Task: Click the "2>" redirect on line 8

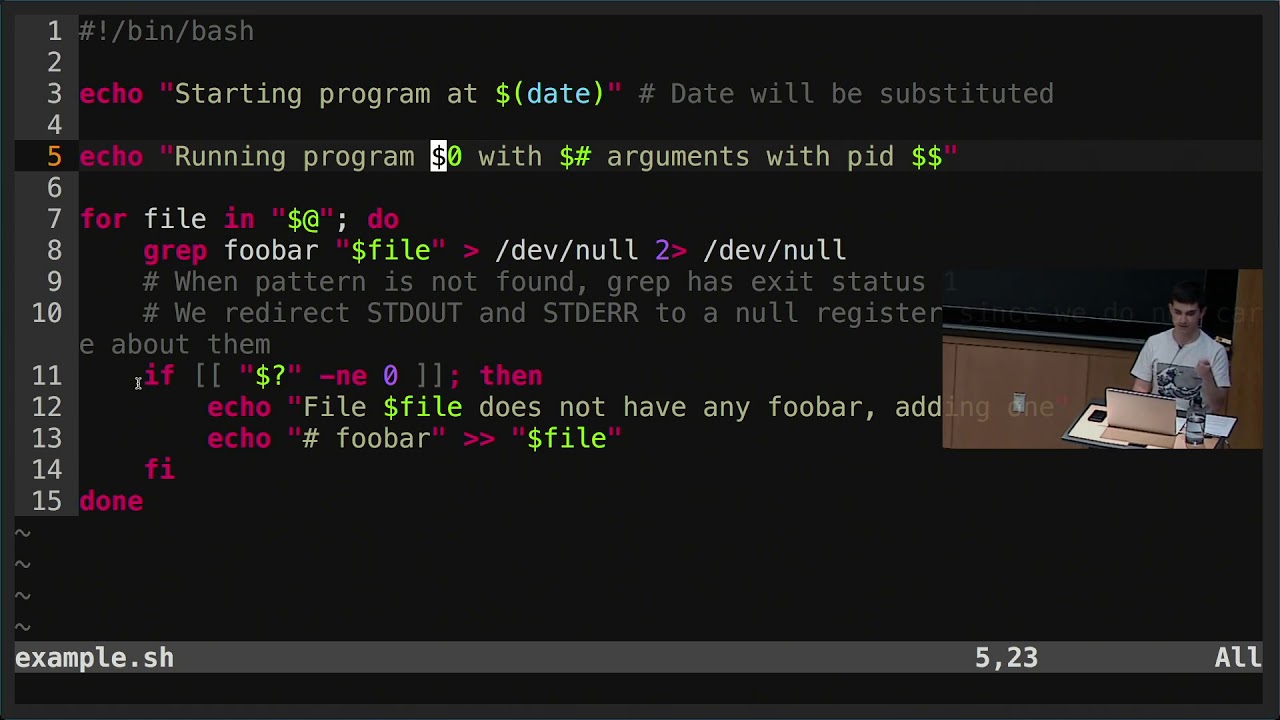Action: tap(671, 250)
